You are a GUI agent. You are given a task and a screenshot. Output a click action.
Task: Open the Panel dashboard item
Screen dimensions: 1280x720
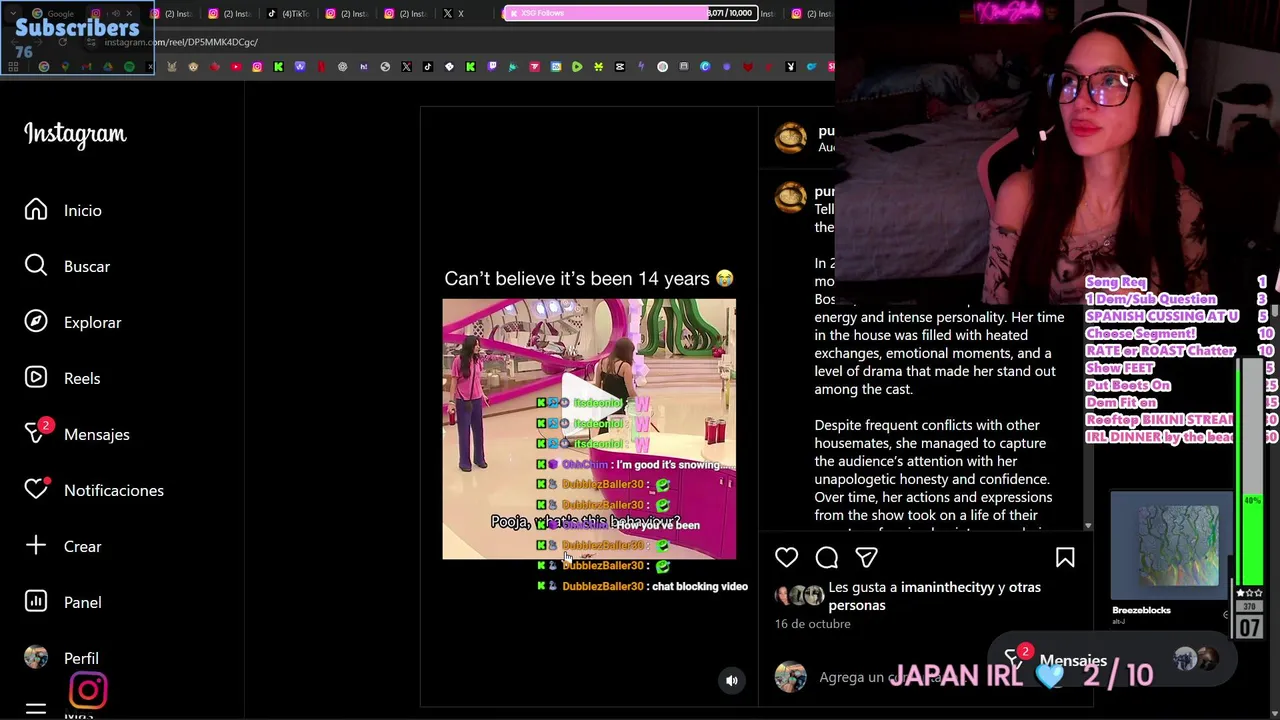63,602
